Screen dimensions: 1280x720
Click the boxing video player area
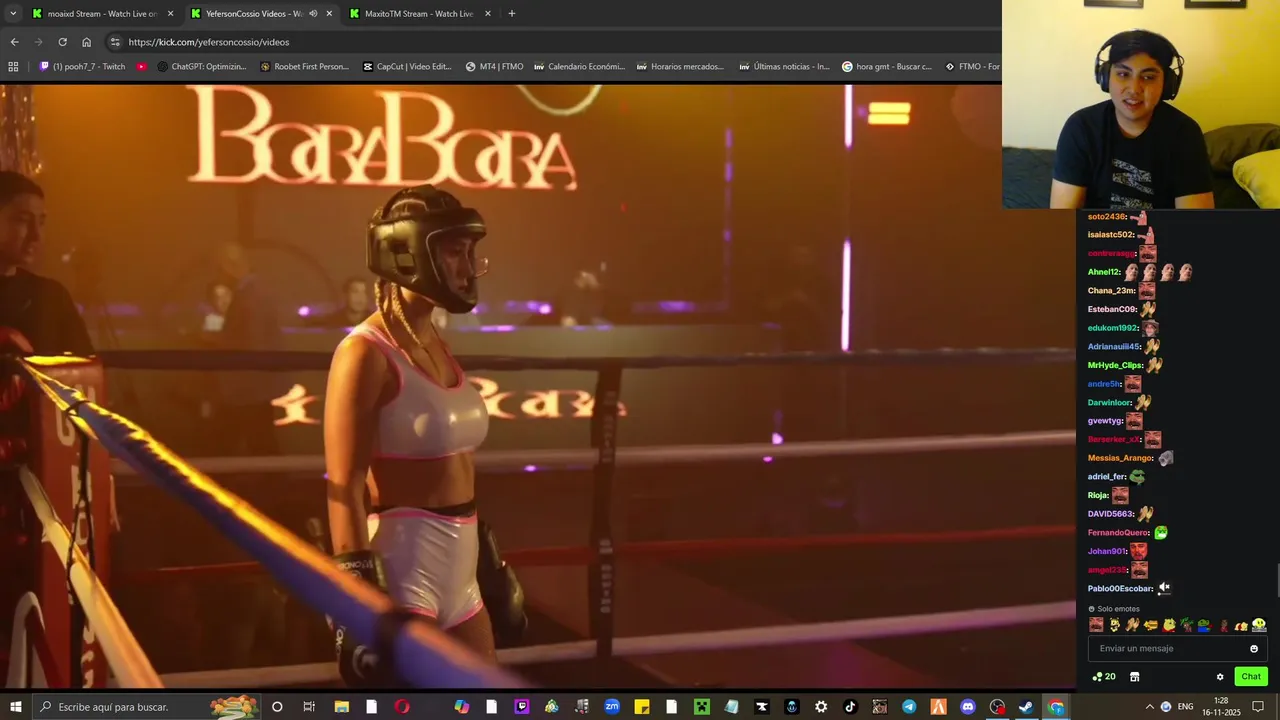pyautogui.click(x=538, y=387)
